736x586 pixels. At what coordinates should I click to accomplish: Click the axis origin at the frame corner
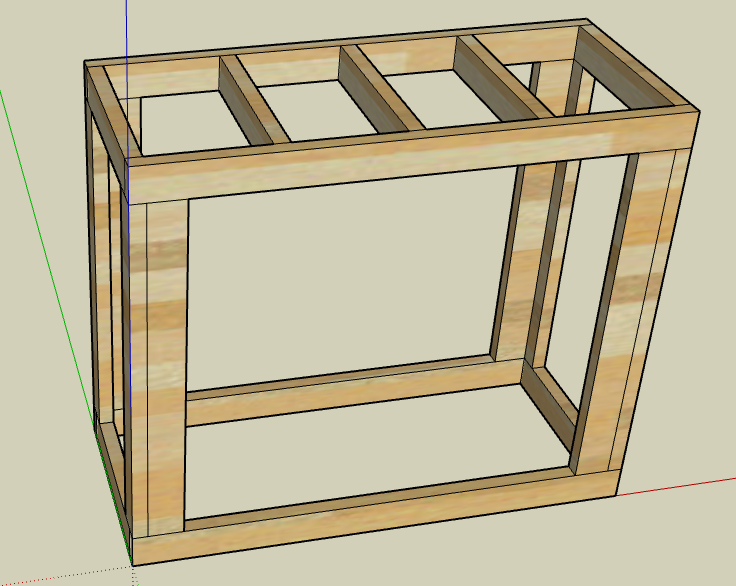(x=132, y=565)
